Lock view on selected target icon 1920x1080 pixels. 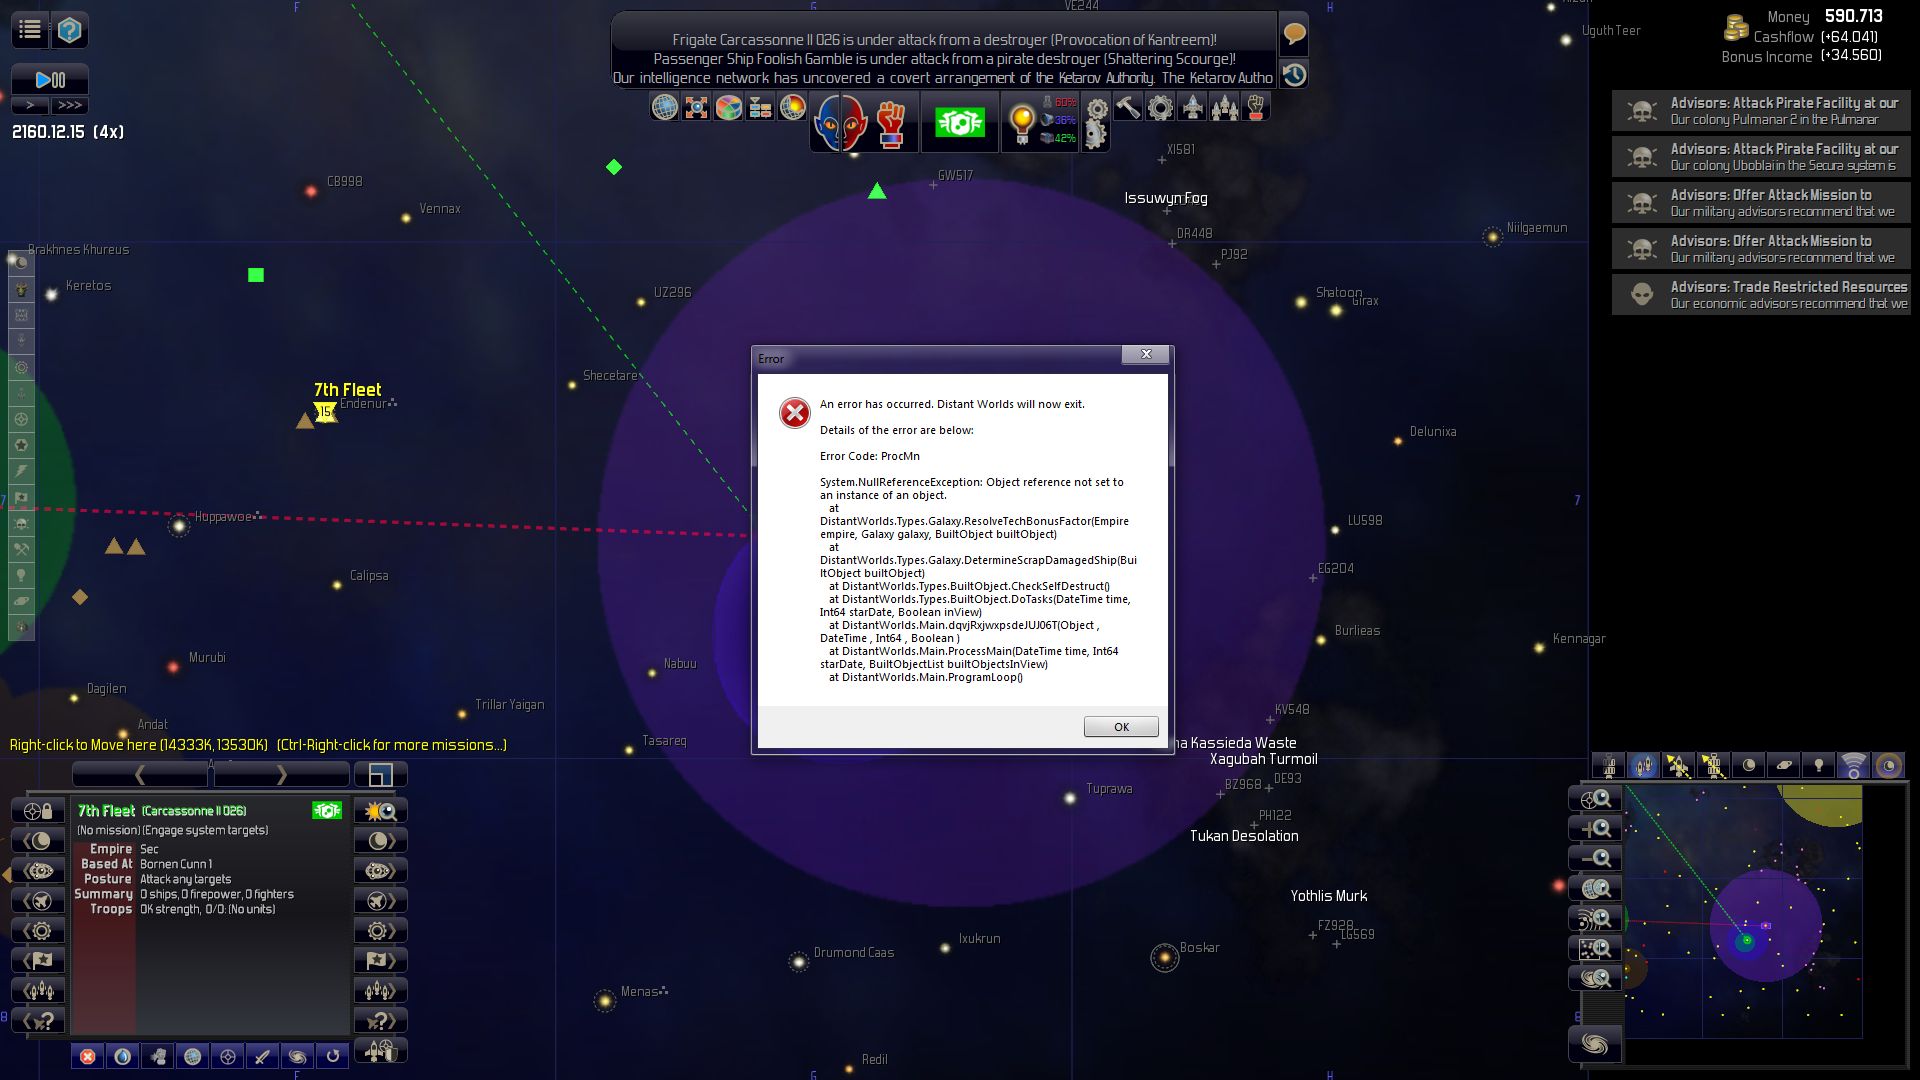38,811
